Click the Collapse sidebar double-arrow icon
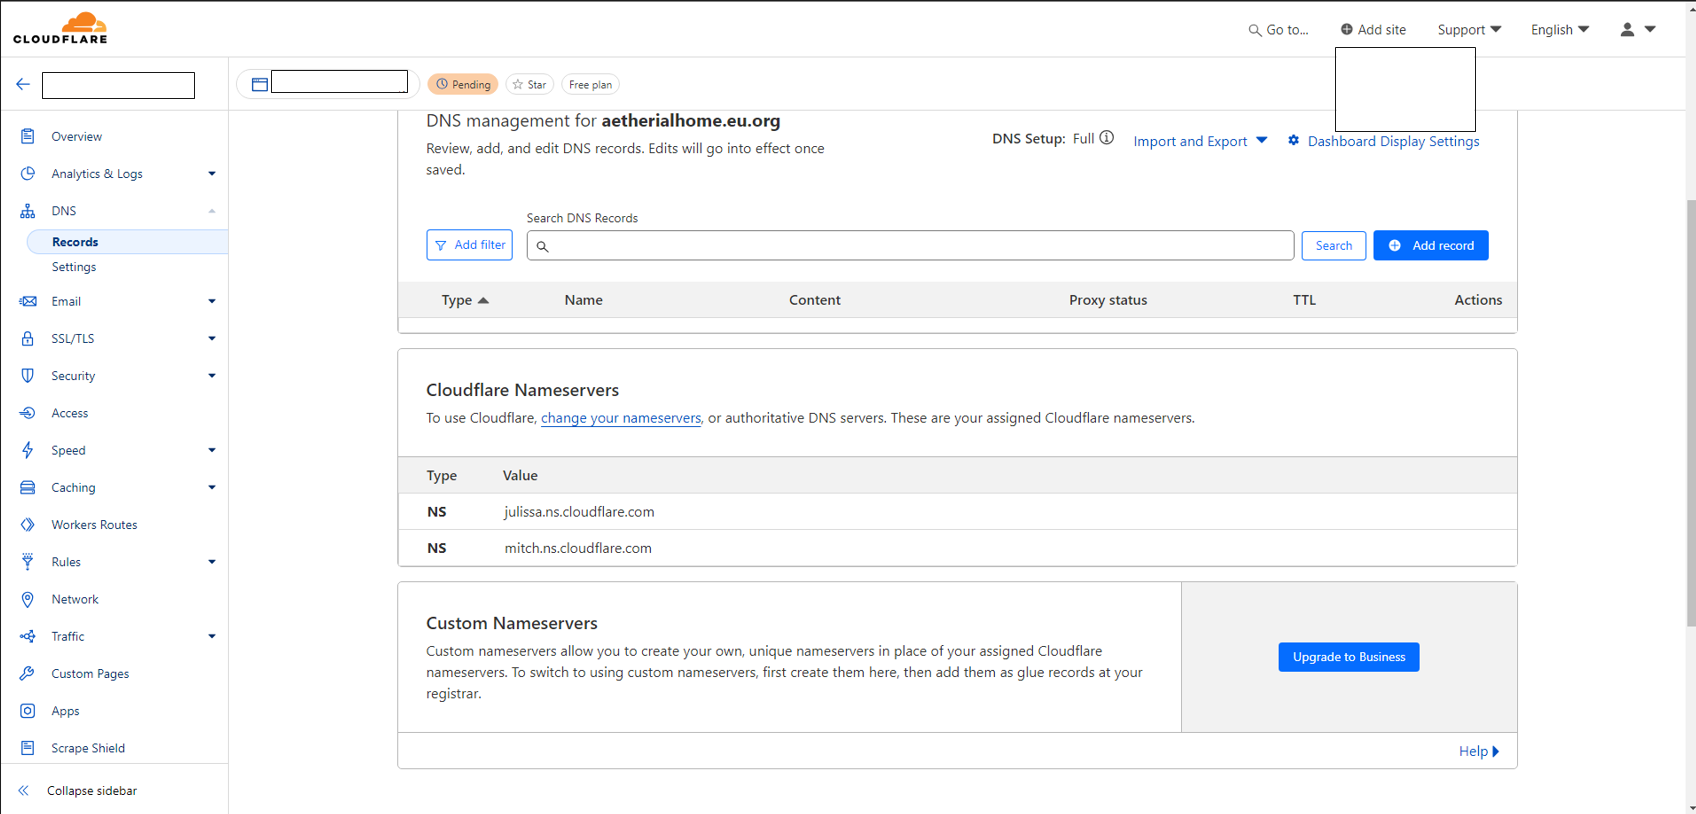1696x814 pixels. pos(24,790)
